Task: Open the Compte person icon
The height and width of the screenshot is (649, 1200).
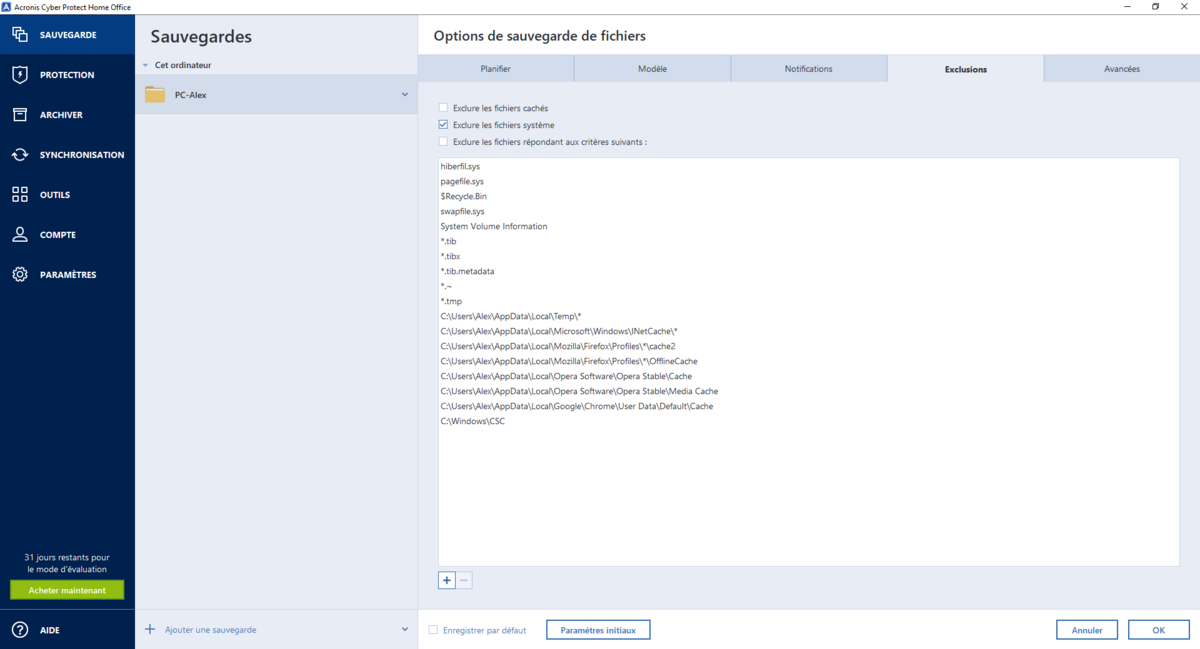Action: 20,235
